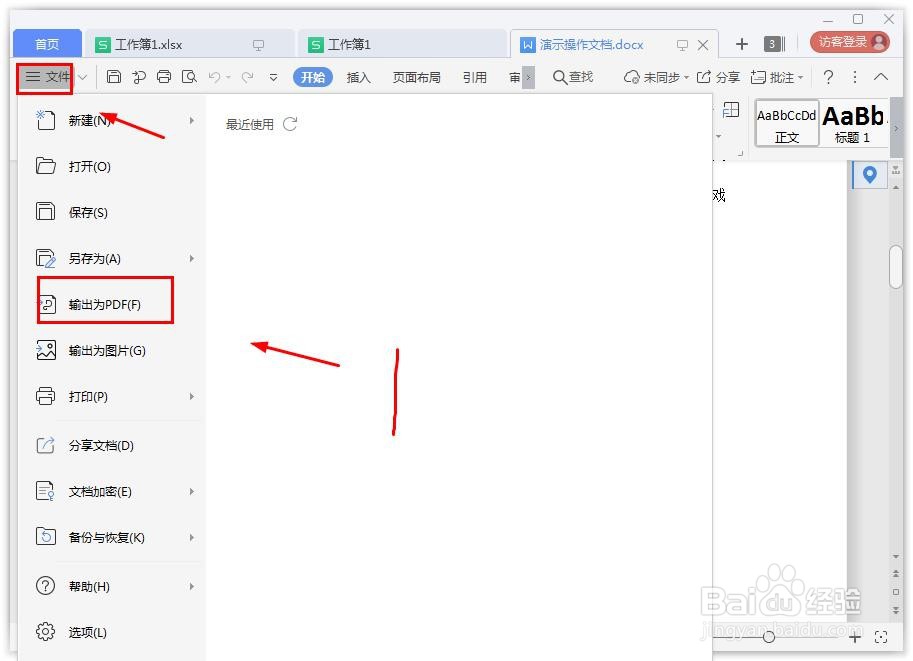
Task: Click the Save icon in the quick toolbar
Action: click(x=114, y=77)
